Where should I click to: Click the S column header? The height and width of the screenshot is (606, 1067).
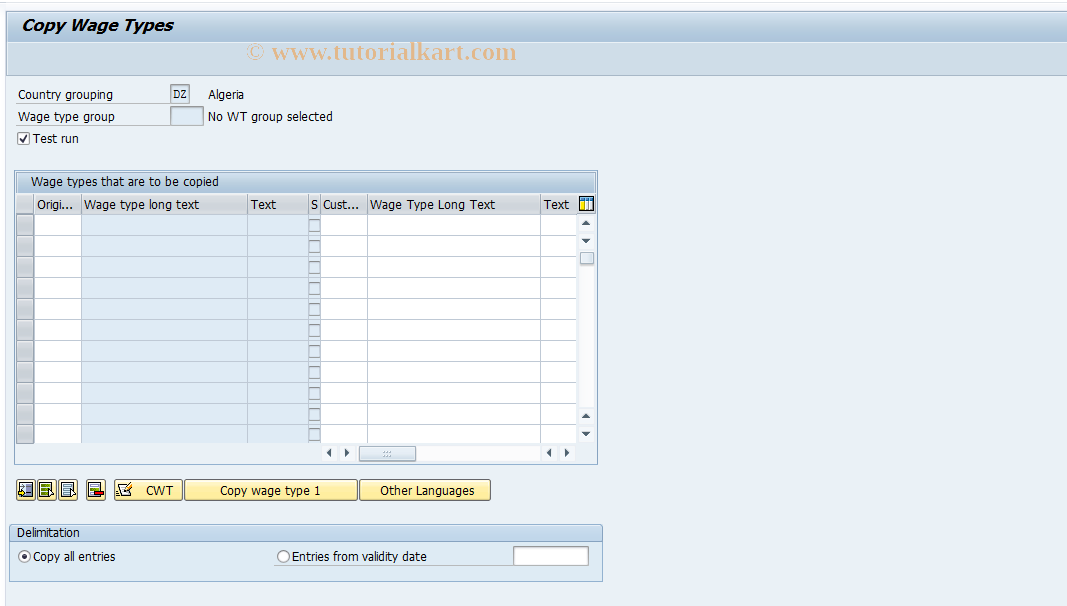314,204
